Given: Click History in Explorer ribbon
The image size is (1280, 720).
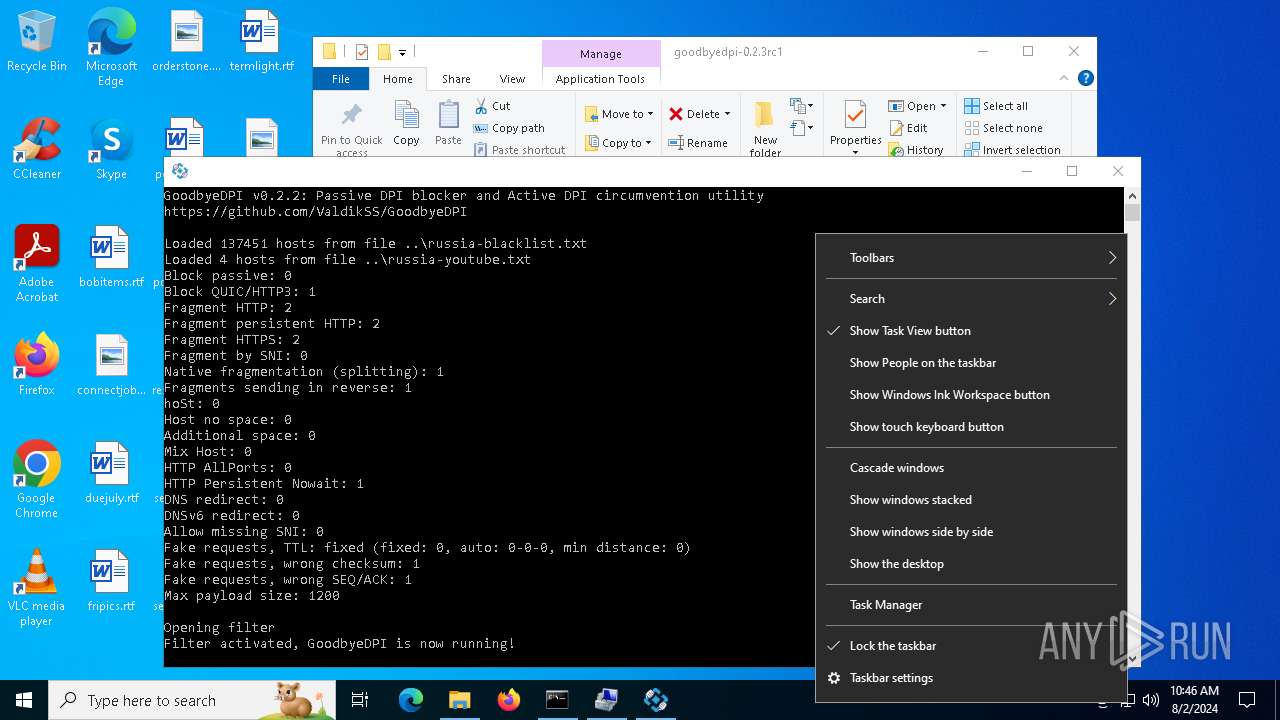Looking at the screenshot, I should tap(916, 150).
